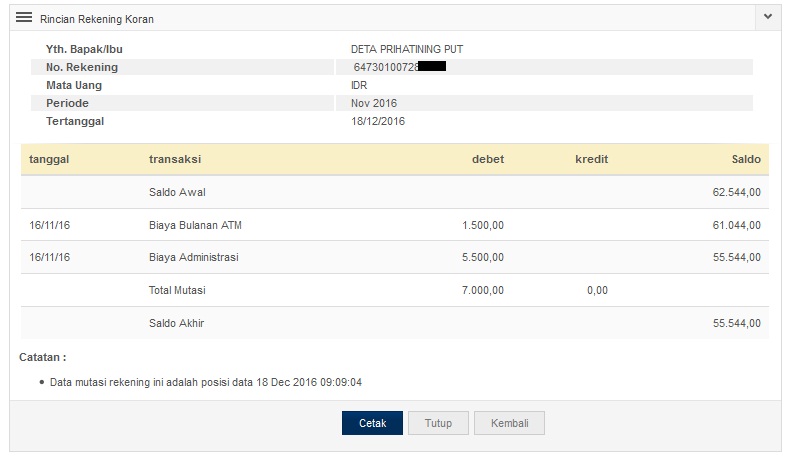
Task: Click the debet column header
Action: coord(487,159)
